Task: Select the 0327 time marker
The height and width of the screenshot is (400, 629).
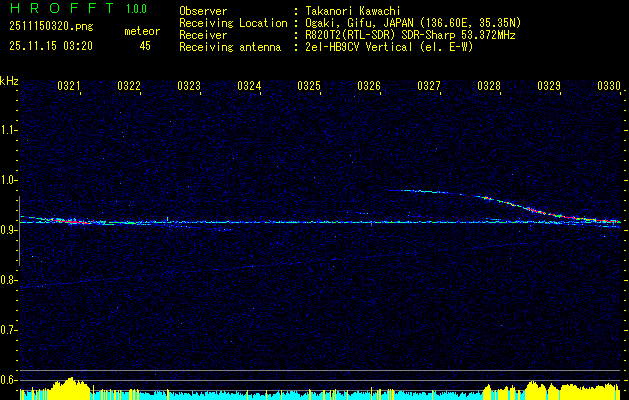Action: click(x=429, y=87)
